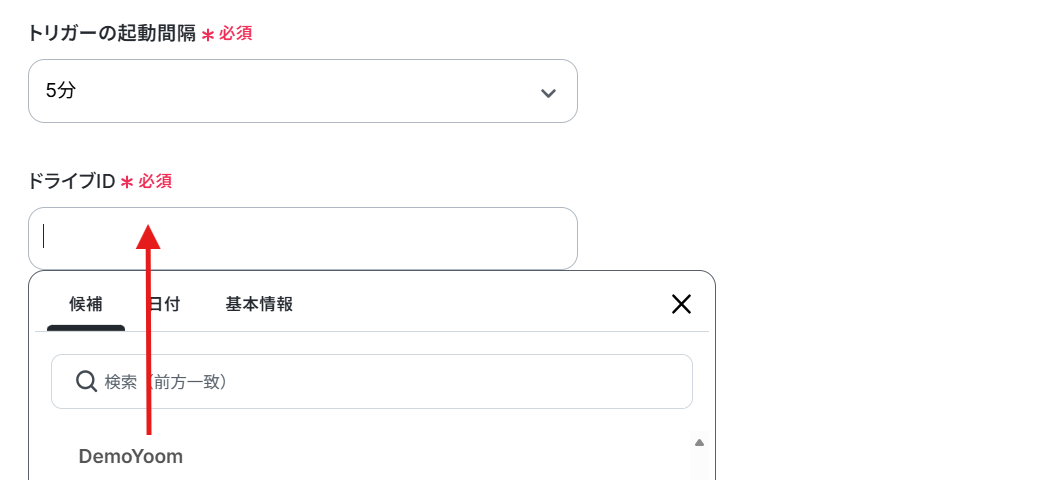
Task: Click the トリガーの起動間隔 label
Action: pos(112,34)
